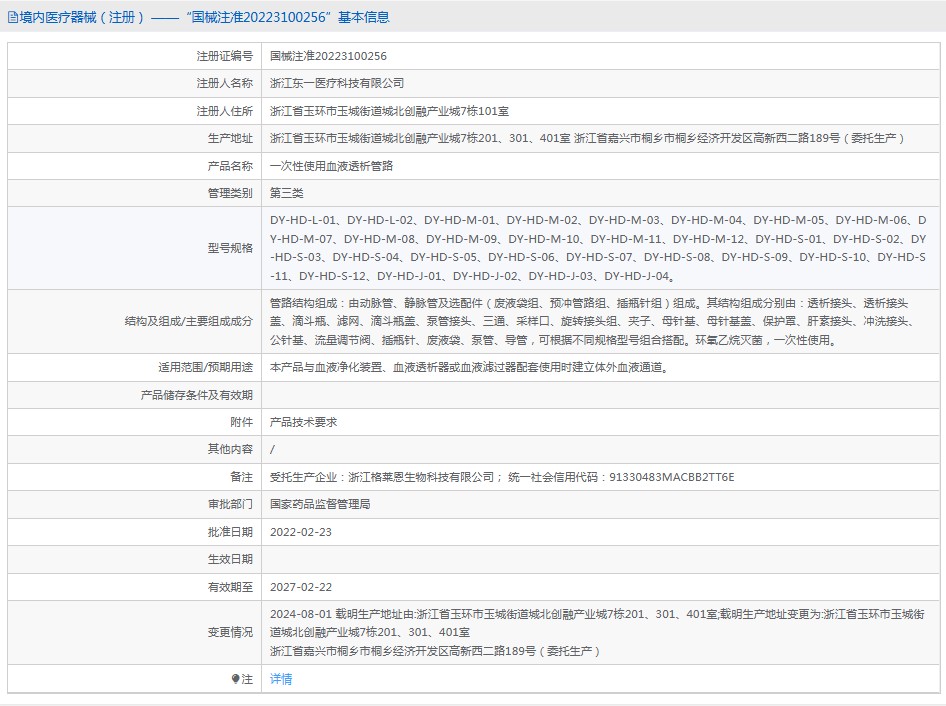Click the 管路结构组成 structure description text
This screenshot has height=706, width=946.
590,321
